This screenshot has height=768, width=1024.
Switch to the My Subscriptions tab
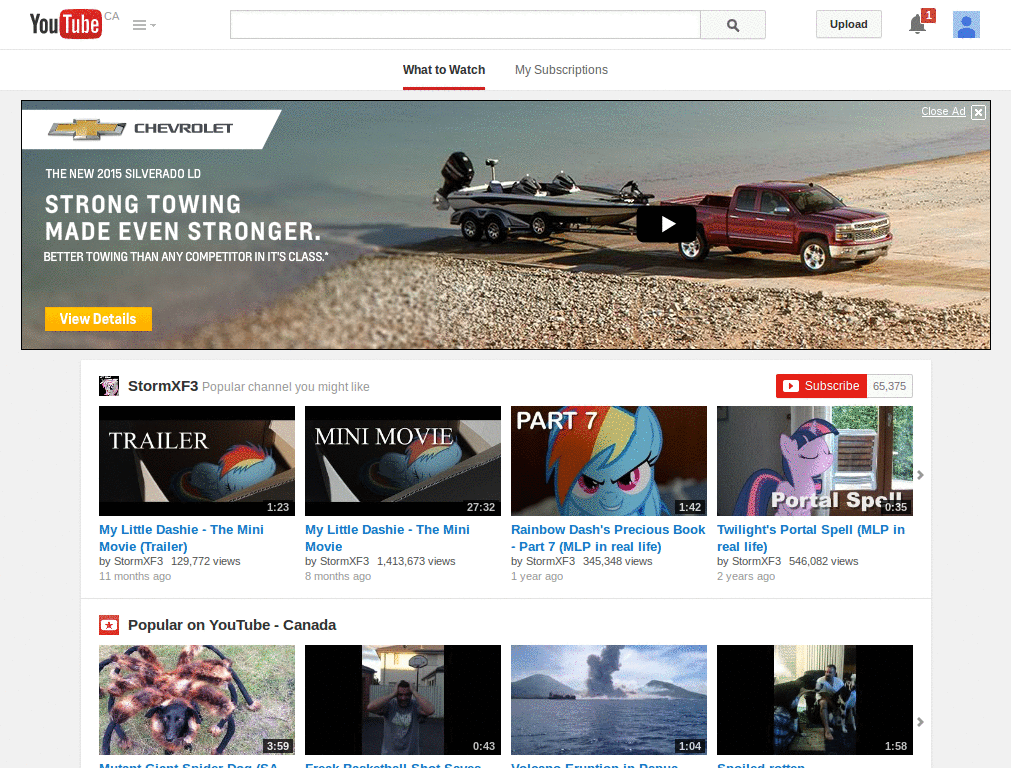coord(561,70)
